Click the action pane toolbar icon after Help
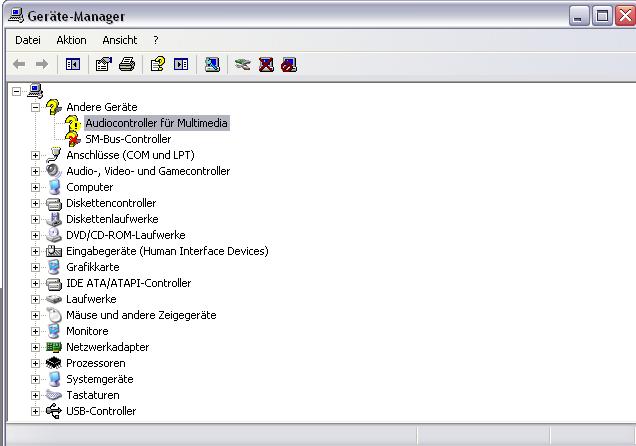 tap(181, 64)
